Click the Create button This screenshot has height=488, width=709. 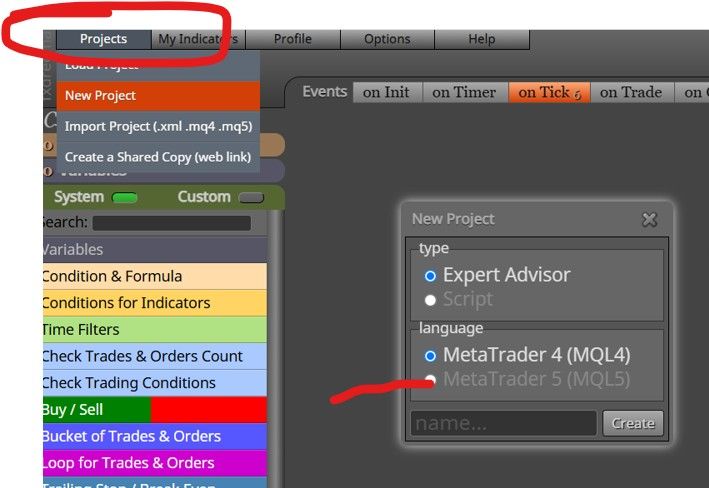click(633, 423)
